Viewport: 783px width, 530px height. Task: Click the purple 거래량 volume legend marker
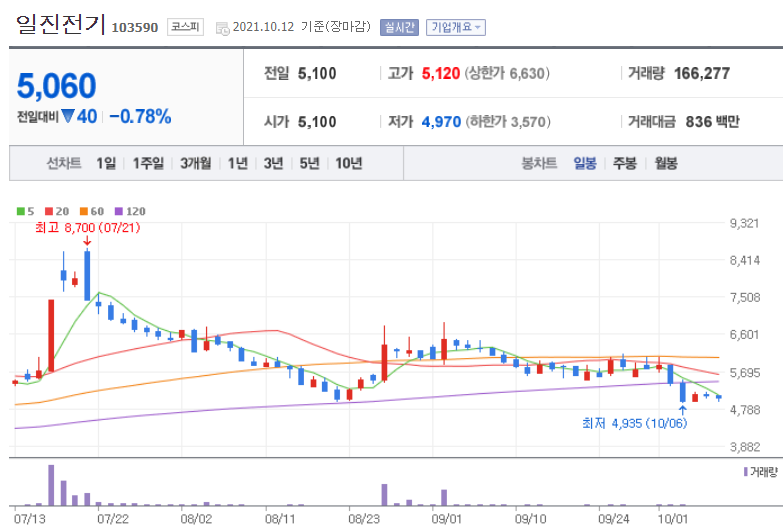[746, 472]
